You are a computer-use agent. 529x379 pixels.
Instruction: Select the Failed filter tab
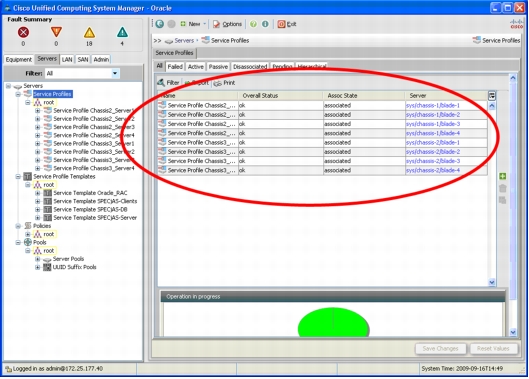click(175, 66)
